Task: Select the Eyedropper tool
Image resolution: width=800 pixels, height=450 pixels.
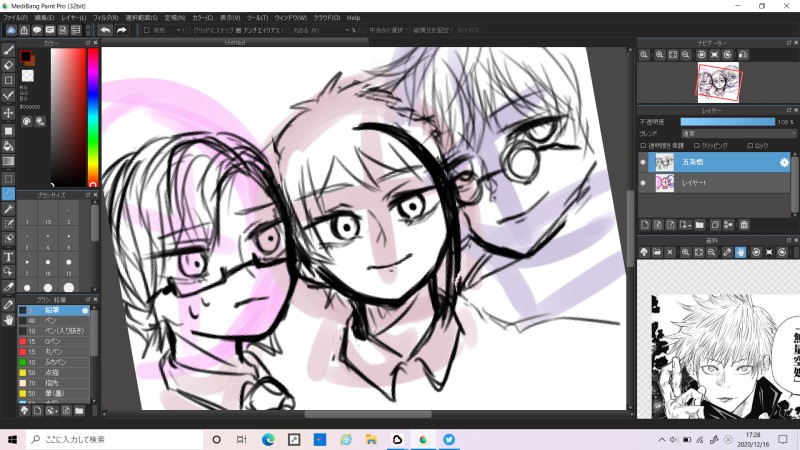Action: pos(8,305)
